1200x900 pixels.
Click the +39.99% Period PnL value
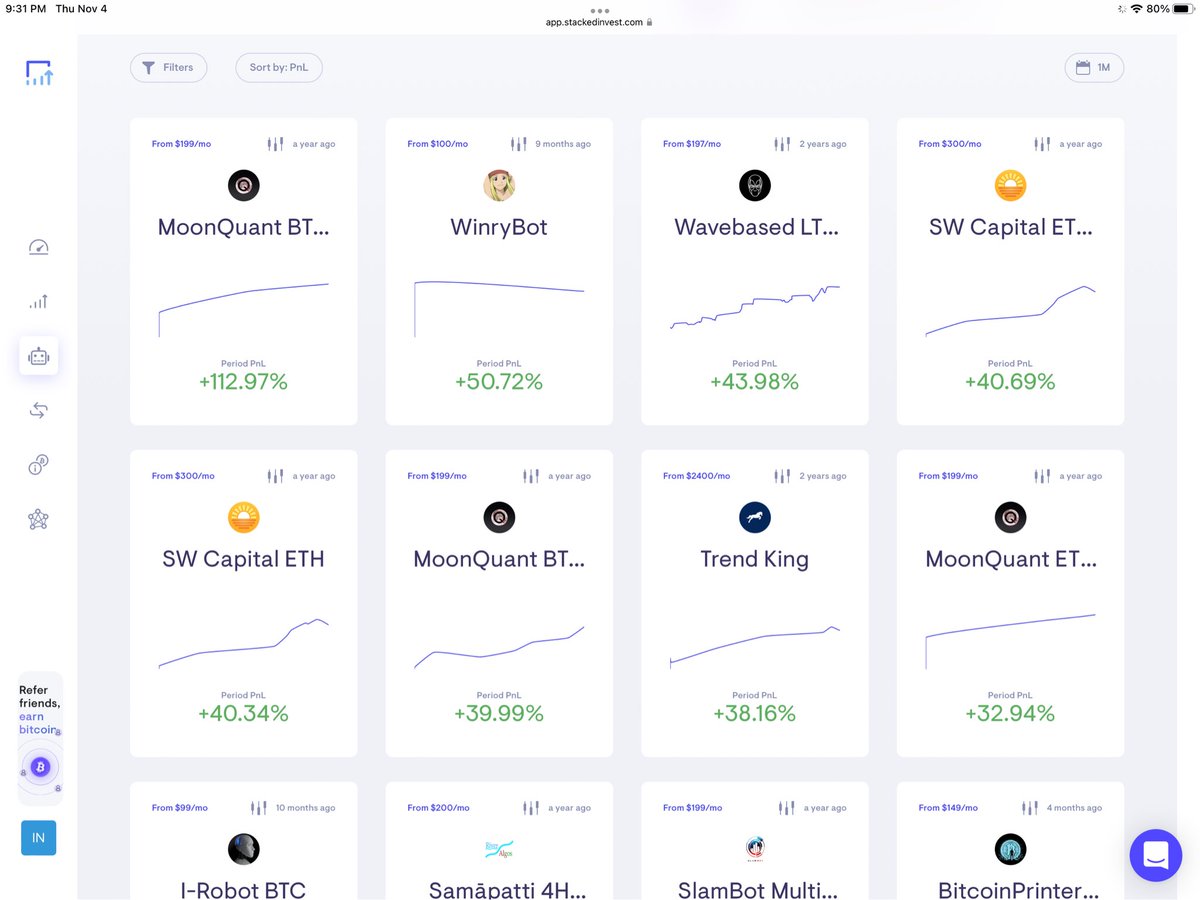(x=499, y=714)
